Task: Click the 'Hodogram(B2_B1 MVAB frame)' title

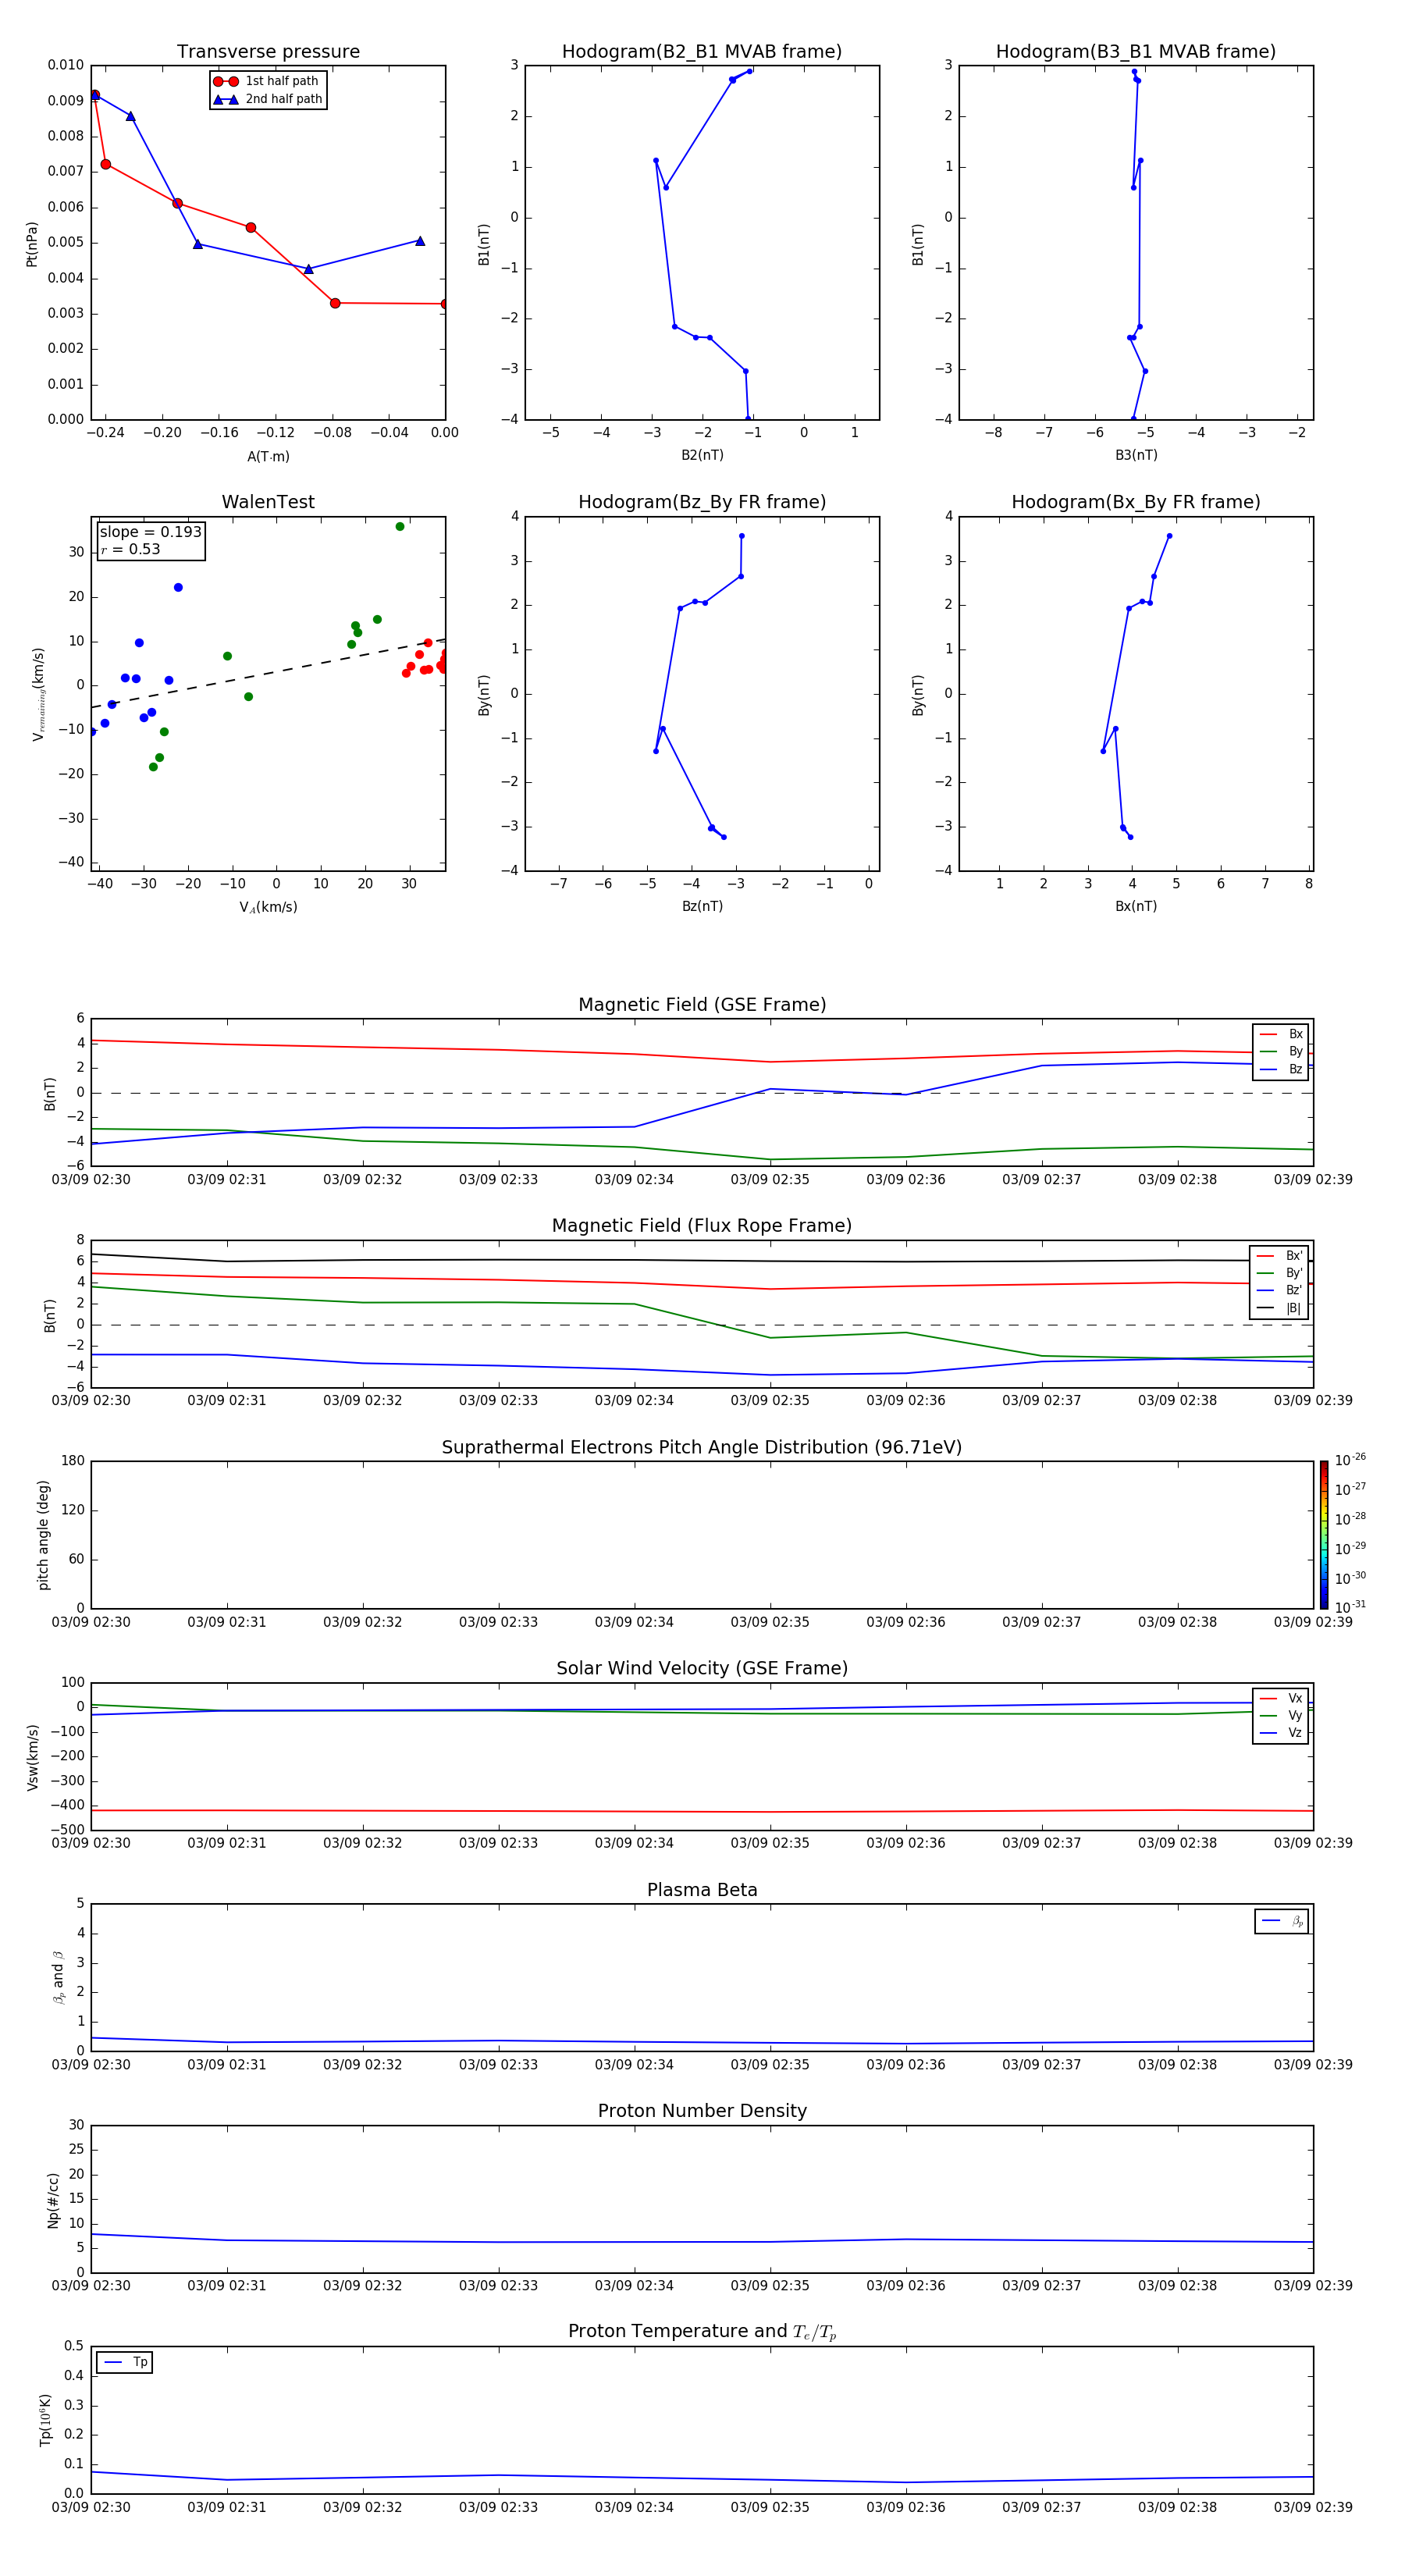Action: [x=702, y=52]
